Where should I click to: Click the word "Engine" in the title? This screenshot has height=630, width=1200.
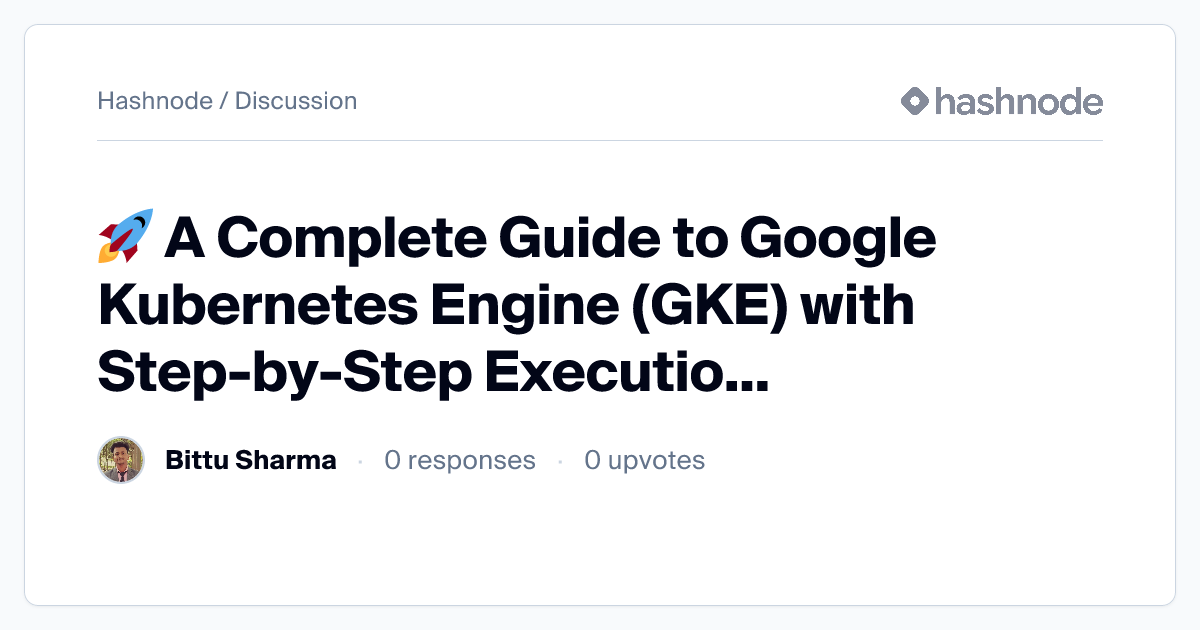pos(528,305)
